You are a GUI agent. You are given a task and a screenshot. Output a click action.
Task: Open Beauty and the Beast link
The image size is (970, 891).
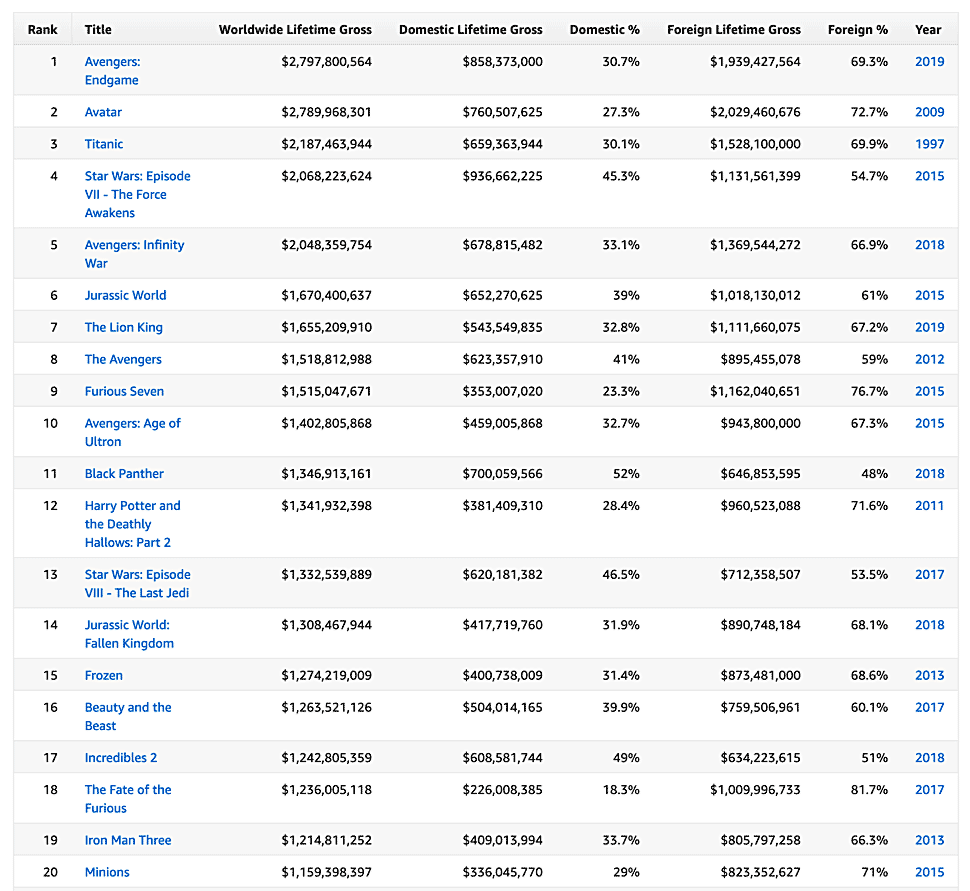tap(128, 717)
